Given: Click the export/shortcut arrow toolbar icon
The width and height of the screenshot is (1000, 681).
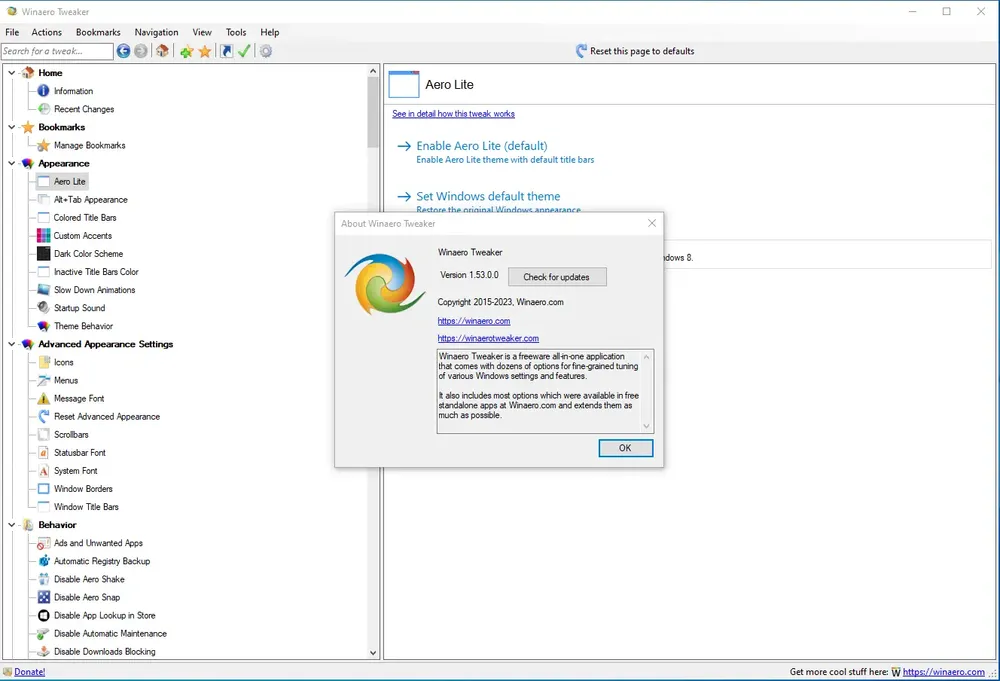Looking at the screenshot, I should coord(226,51).
